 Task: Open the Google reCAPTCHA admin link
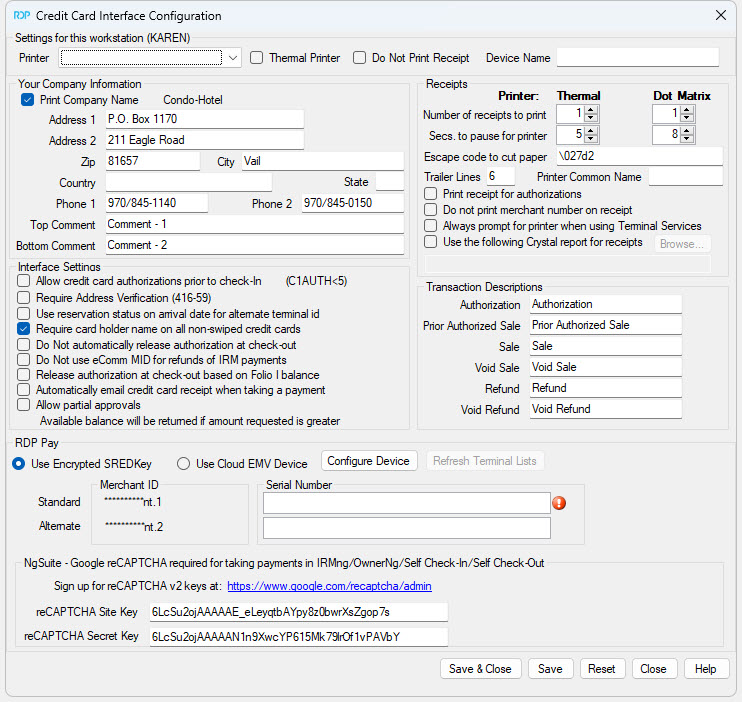(x=328, y=586)
